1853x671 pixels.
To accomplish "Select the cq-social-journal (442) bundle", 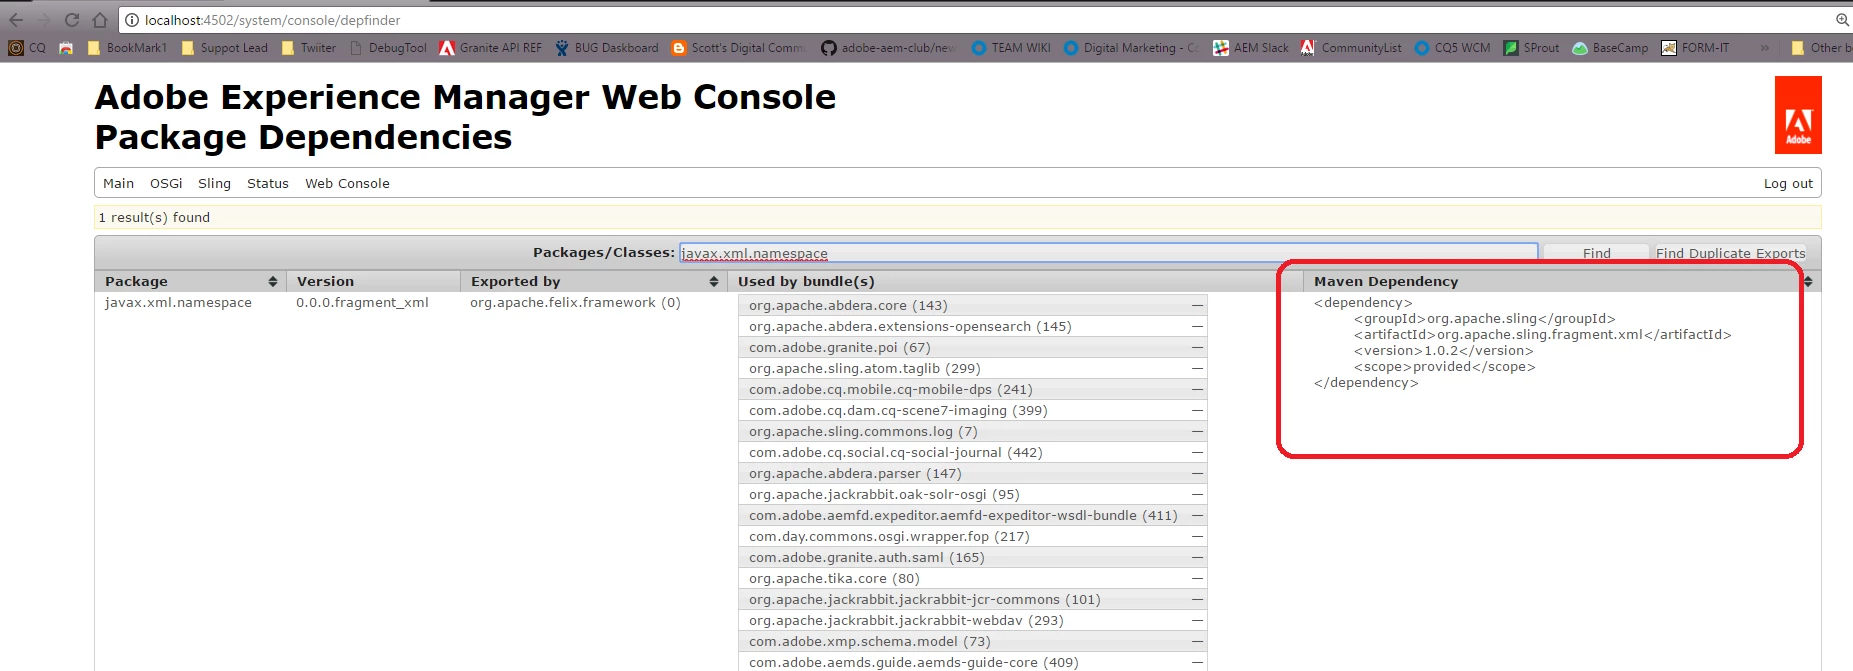I will 972,452.
